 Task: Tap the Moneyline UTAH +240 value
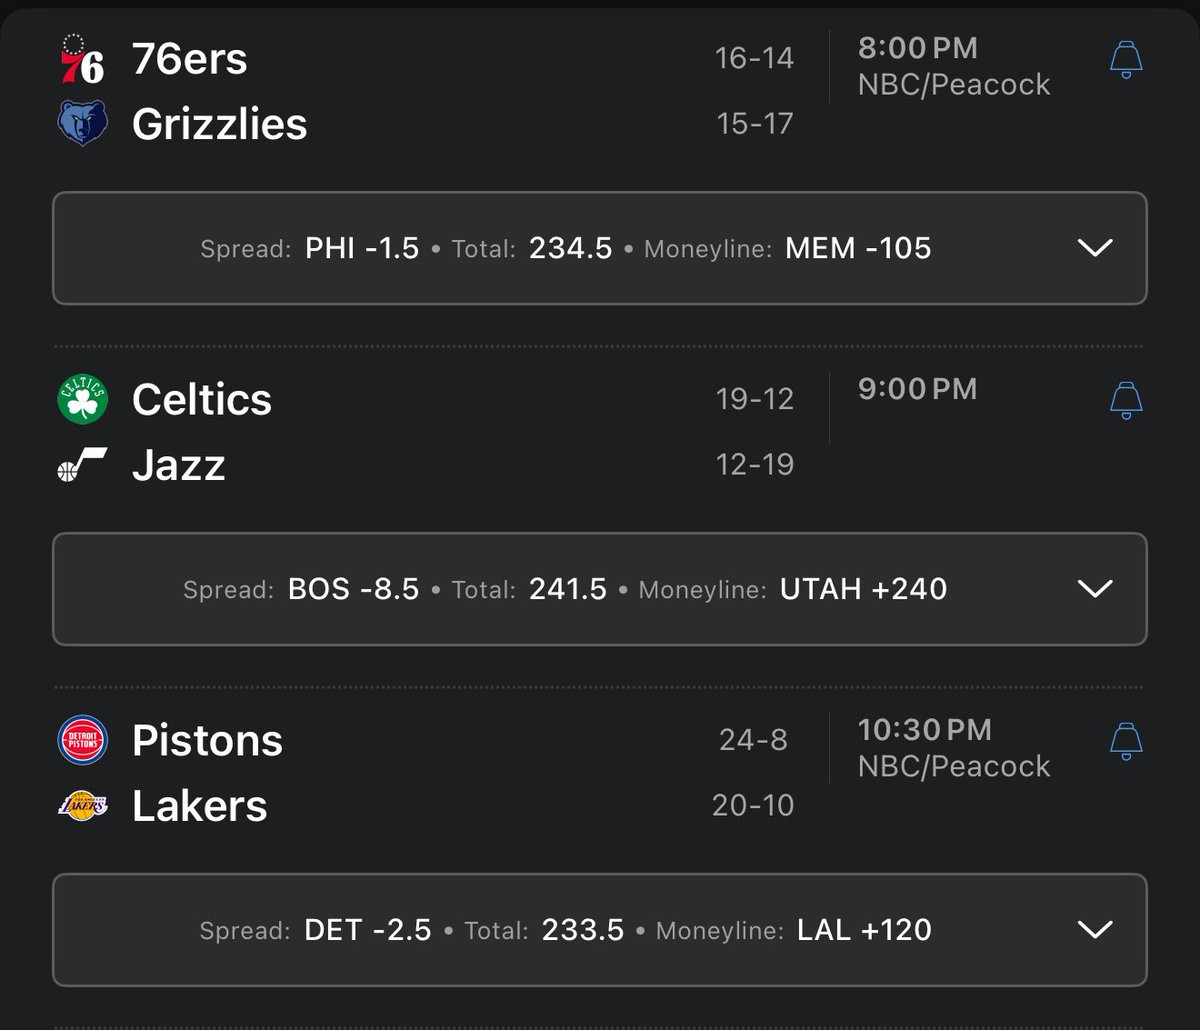click(x=863, y=589)
